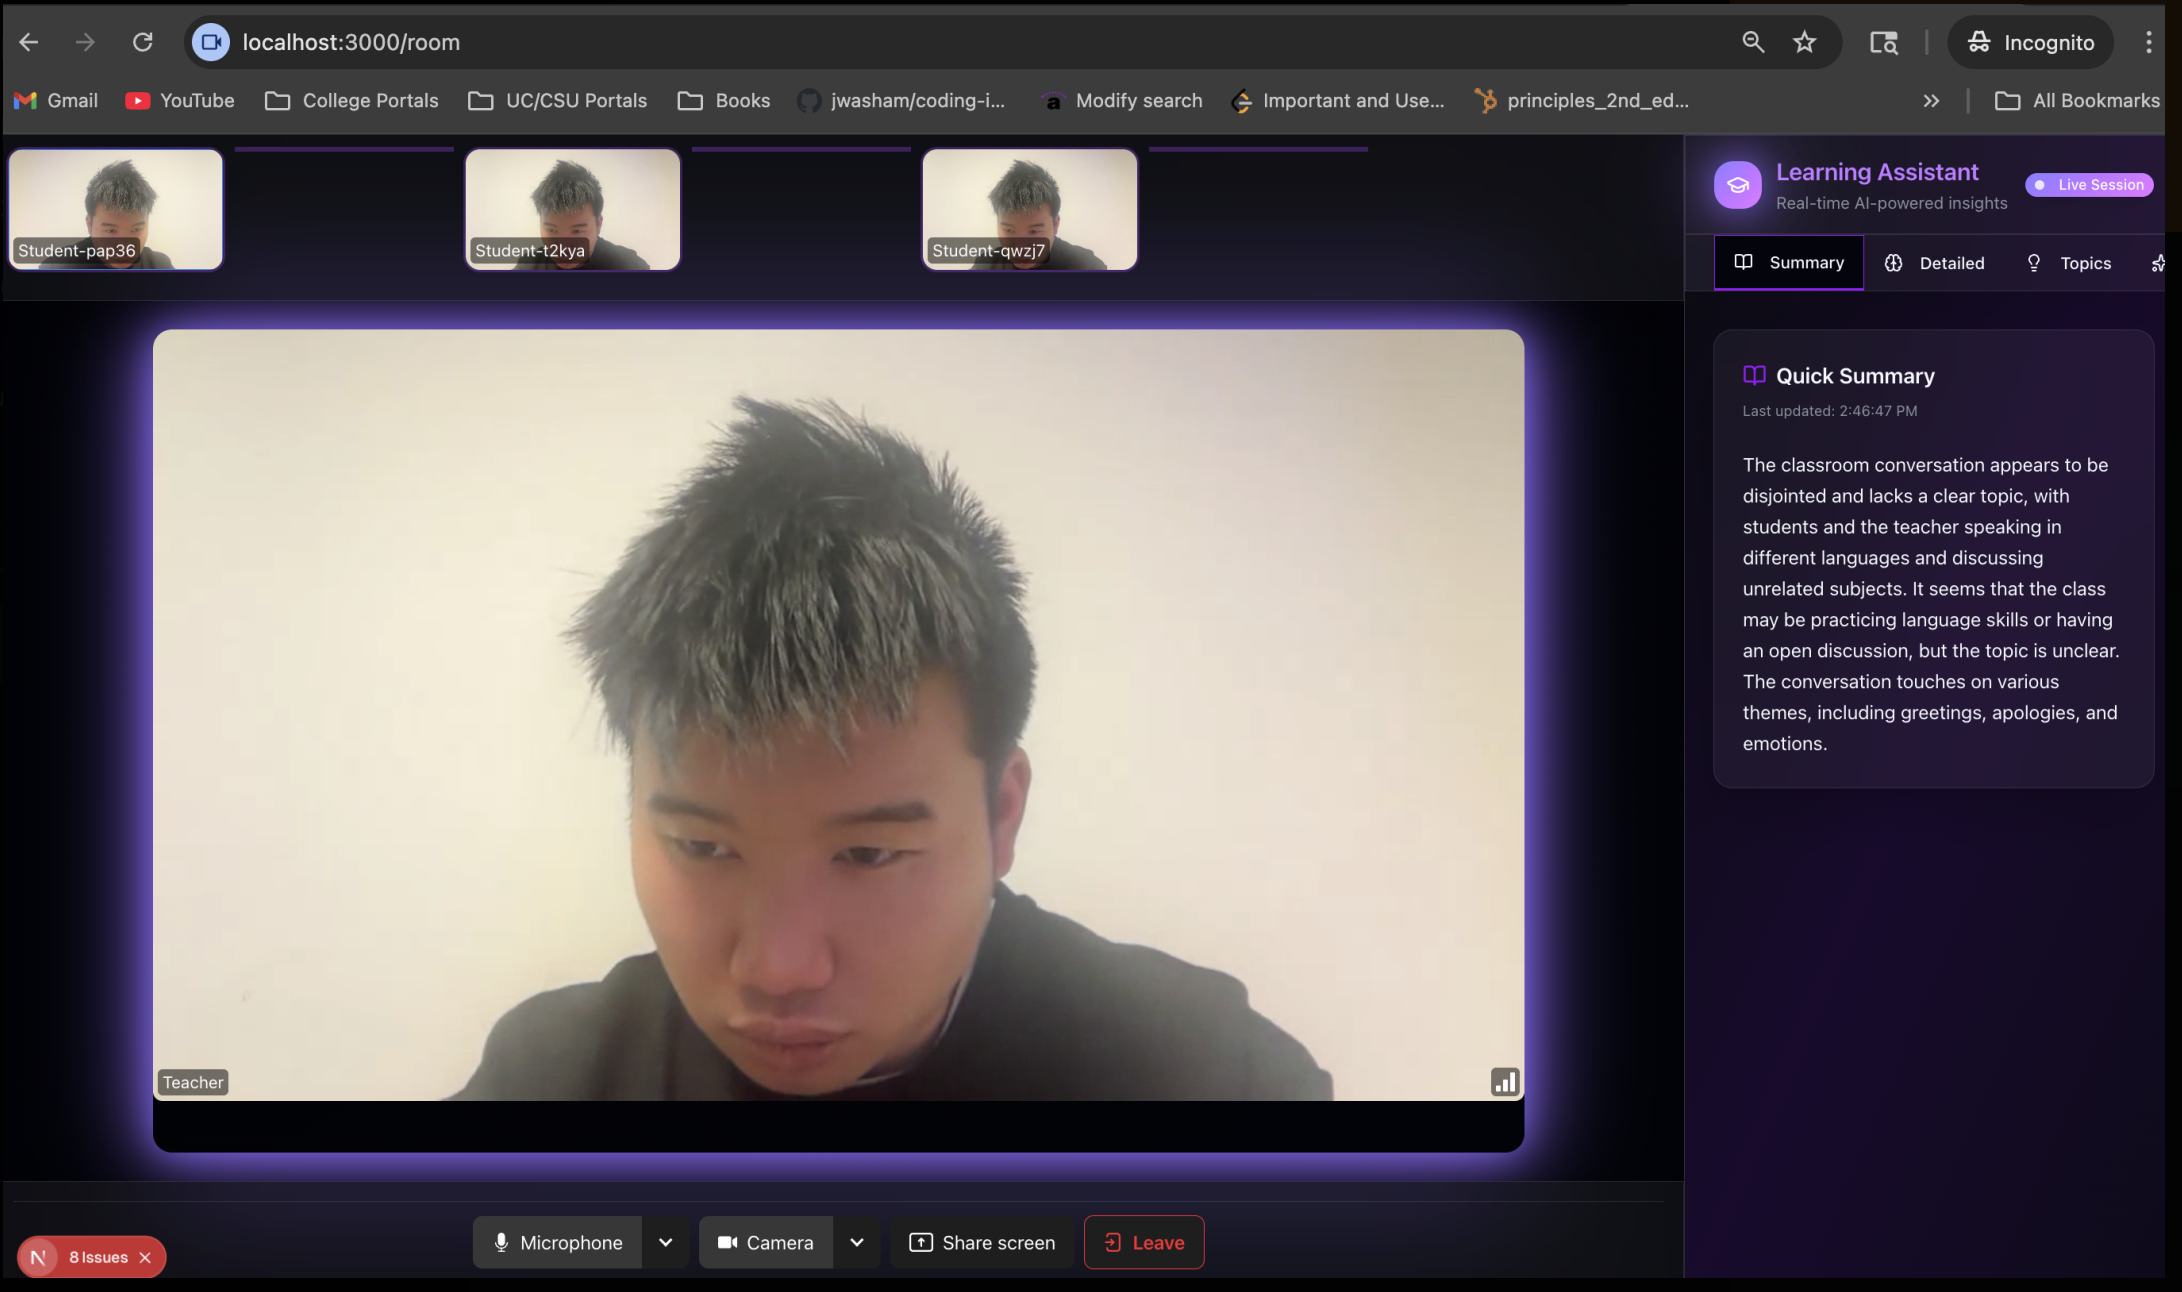Expand the Camera device dropdown arrow
Image resolution: width=2182 pixels, height=1292 pixels.
point(857,1242)
